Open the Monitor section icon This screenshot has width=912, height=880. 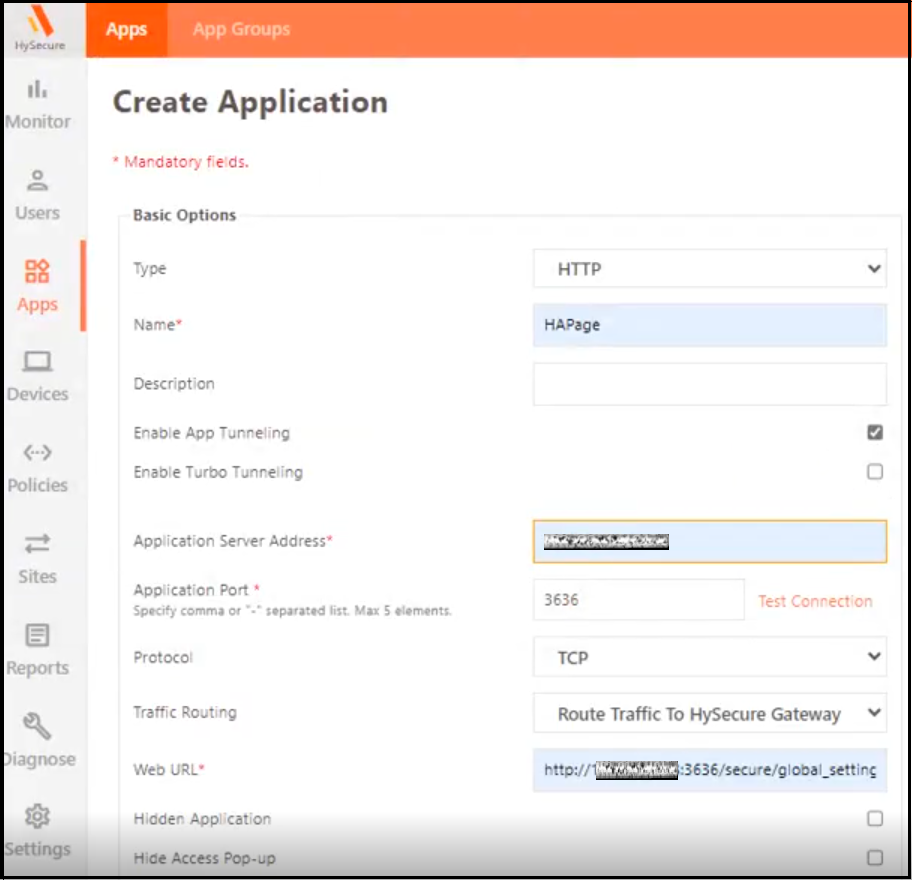37,90
